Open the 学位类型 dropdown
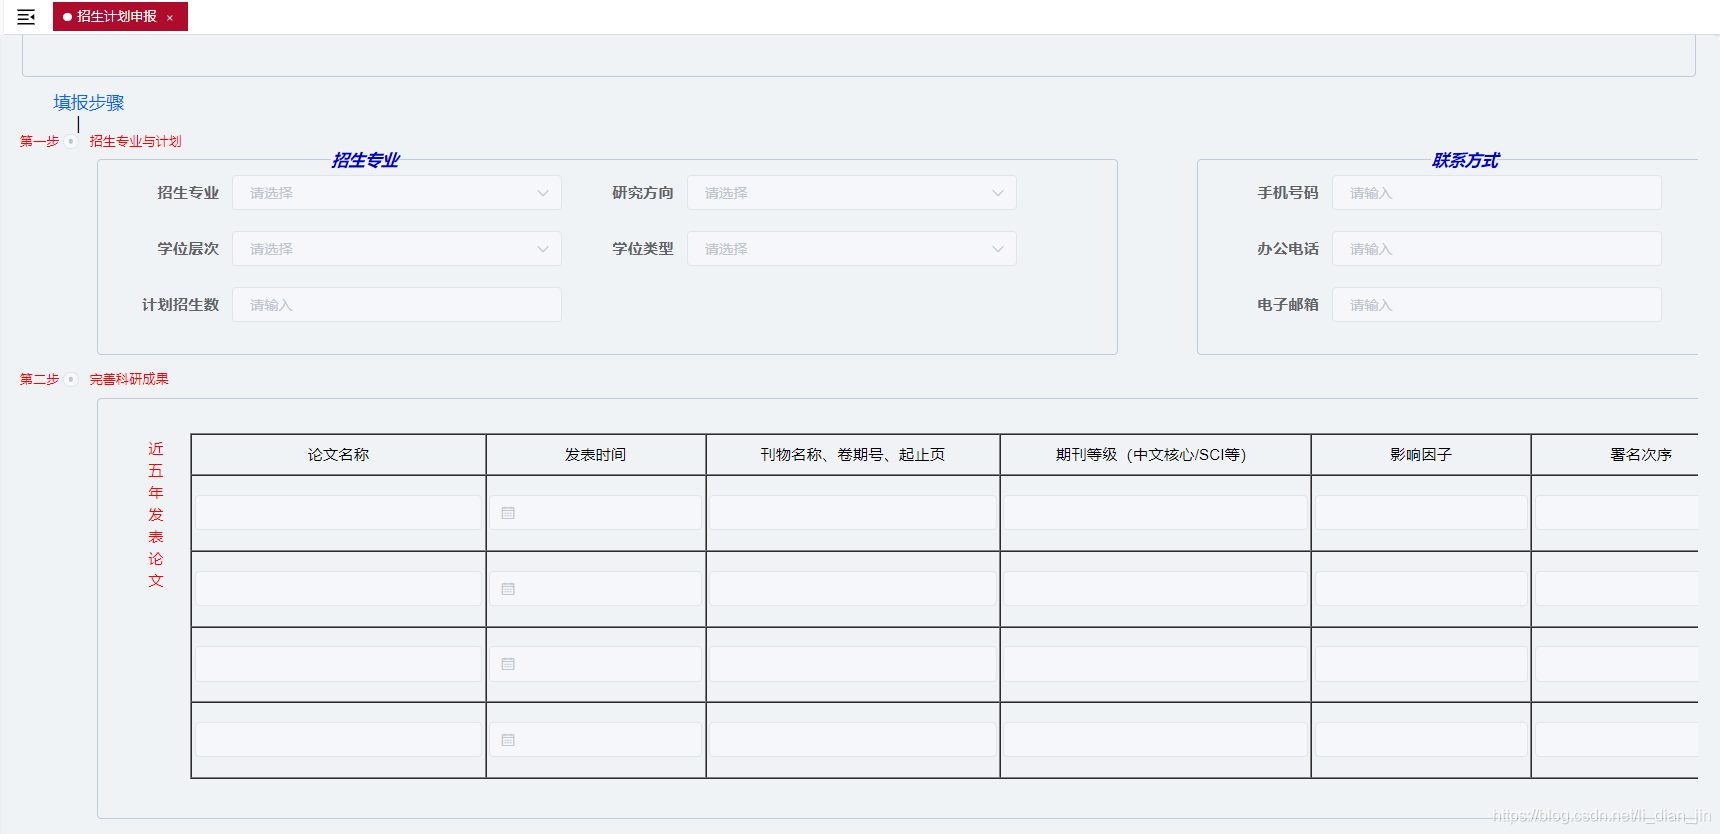The width and height of the screenshot is (1720, 834). click(x=852, y=249)
